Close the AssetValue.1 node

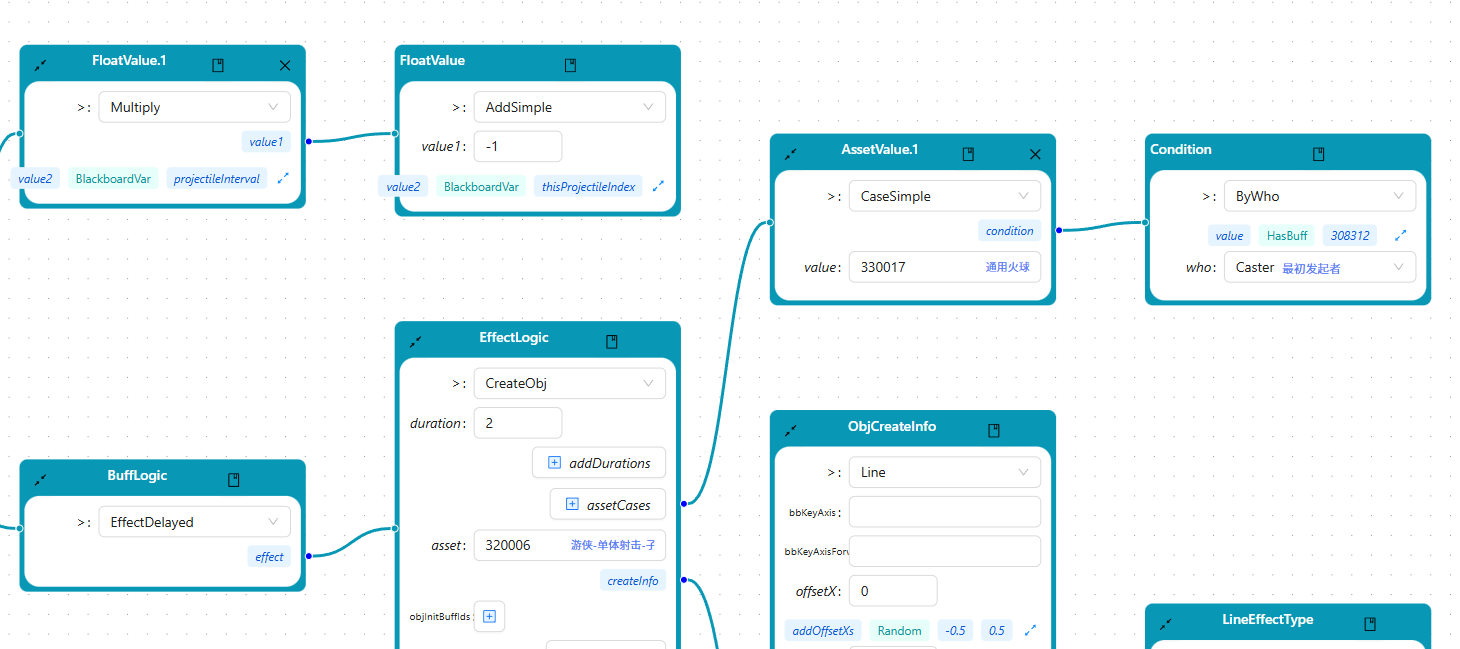(x=1035, y=154)
